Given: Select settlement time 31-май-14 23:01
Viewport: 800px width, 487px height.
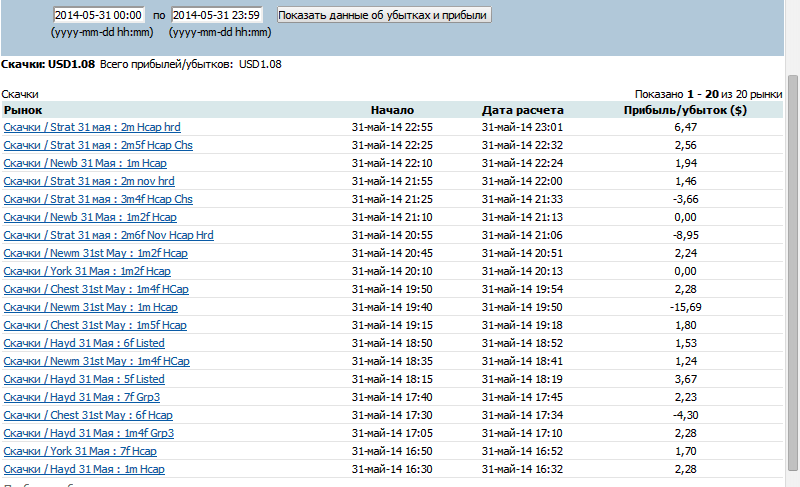Looking at the screenshot, I should tap(522, 127).
